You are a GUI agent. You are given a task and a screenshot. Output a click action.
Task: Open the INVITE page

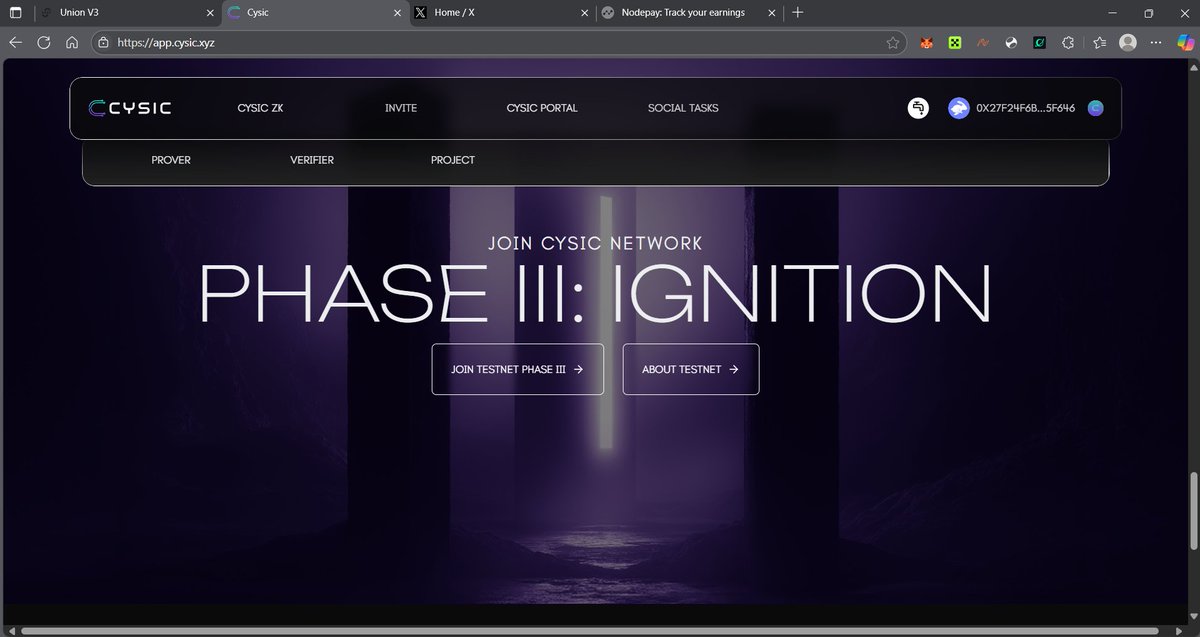[x=401, y=108]
